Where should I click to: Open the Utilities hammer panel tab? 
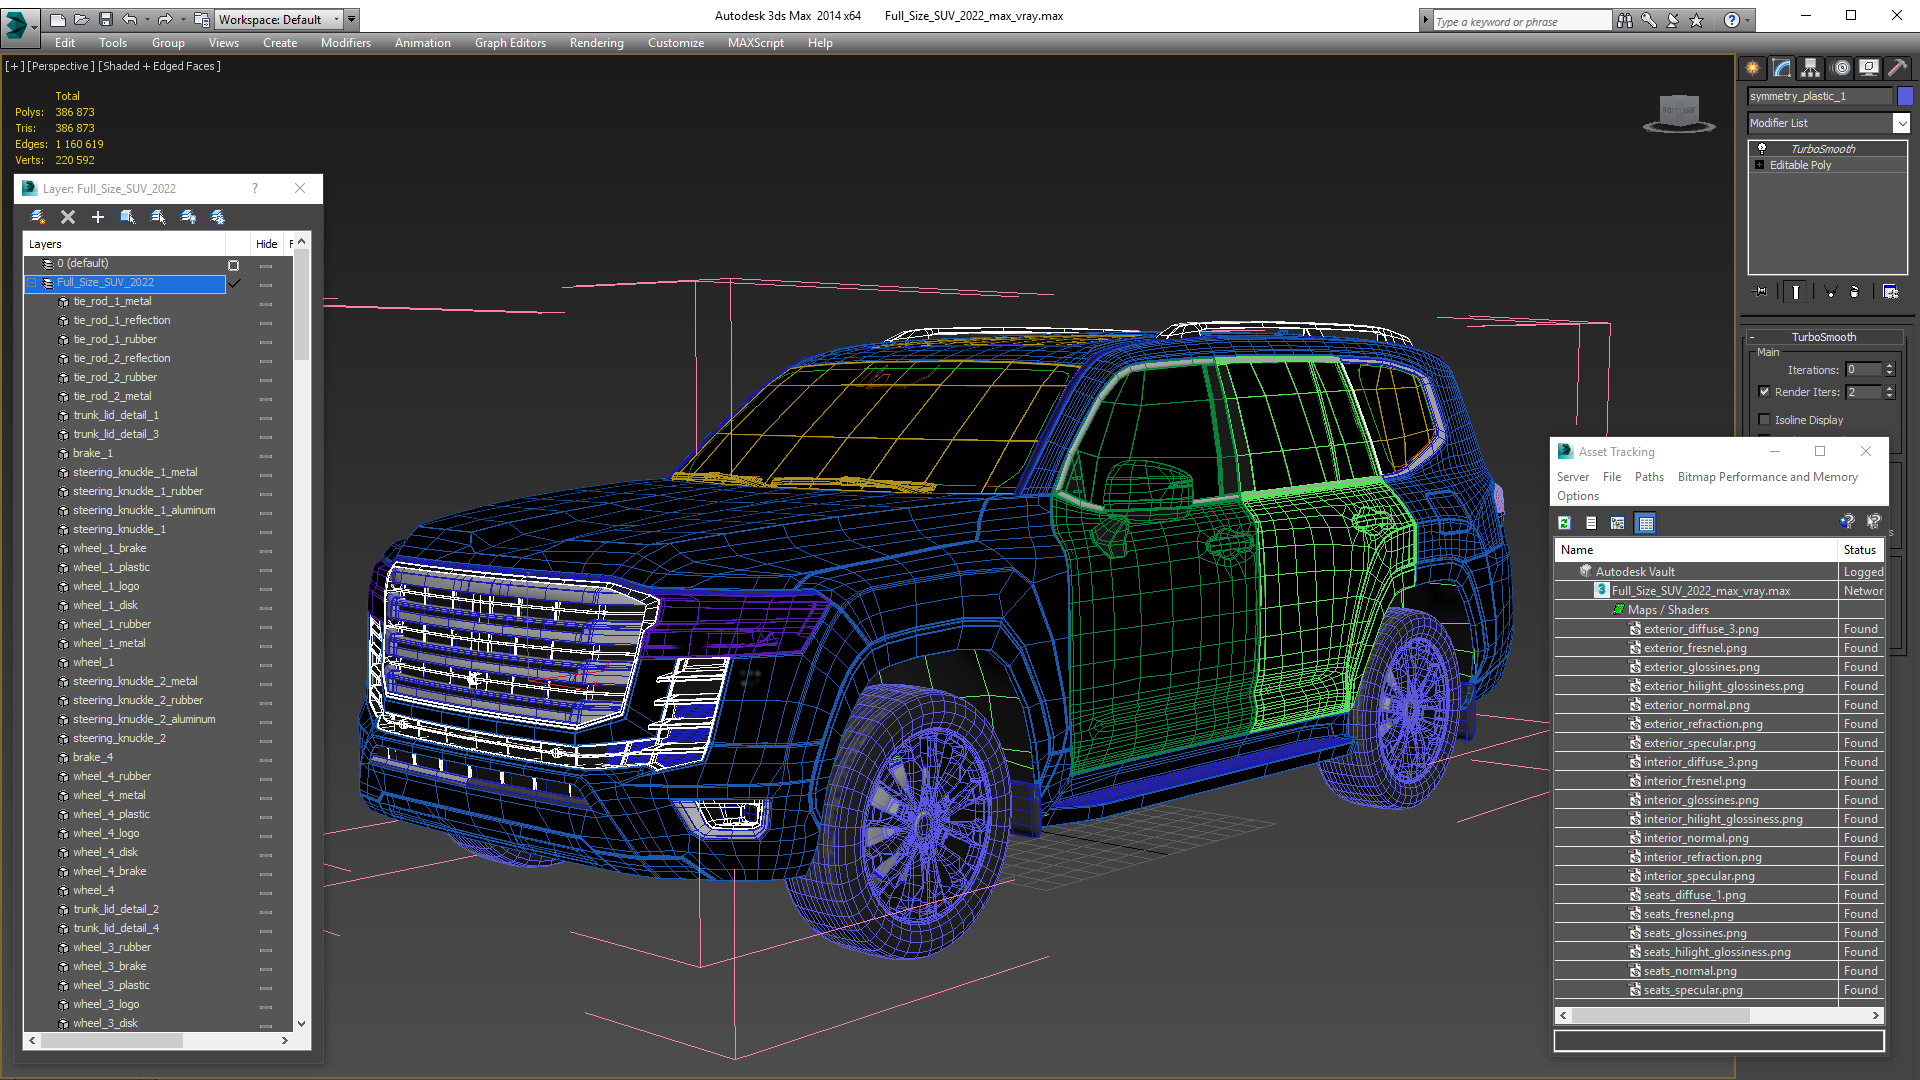coord(1897,68)
